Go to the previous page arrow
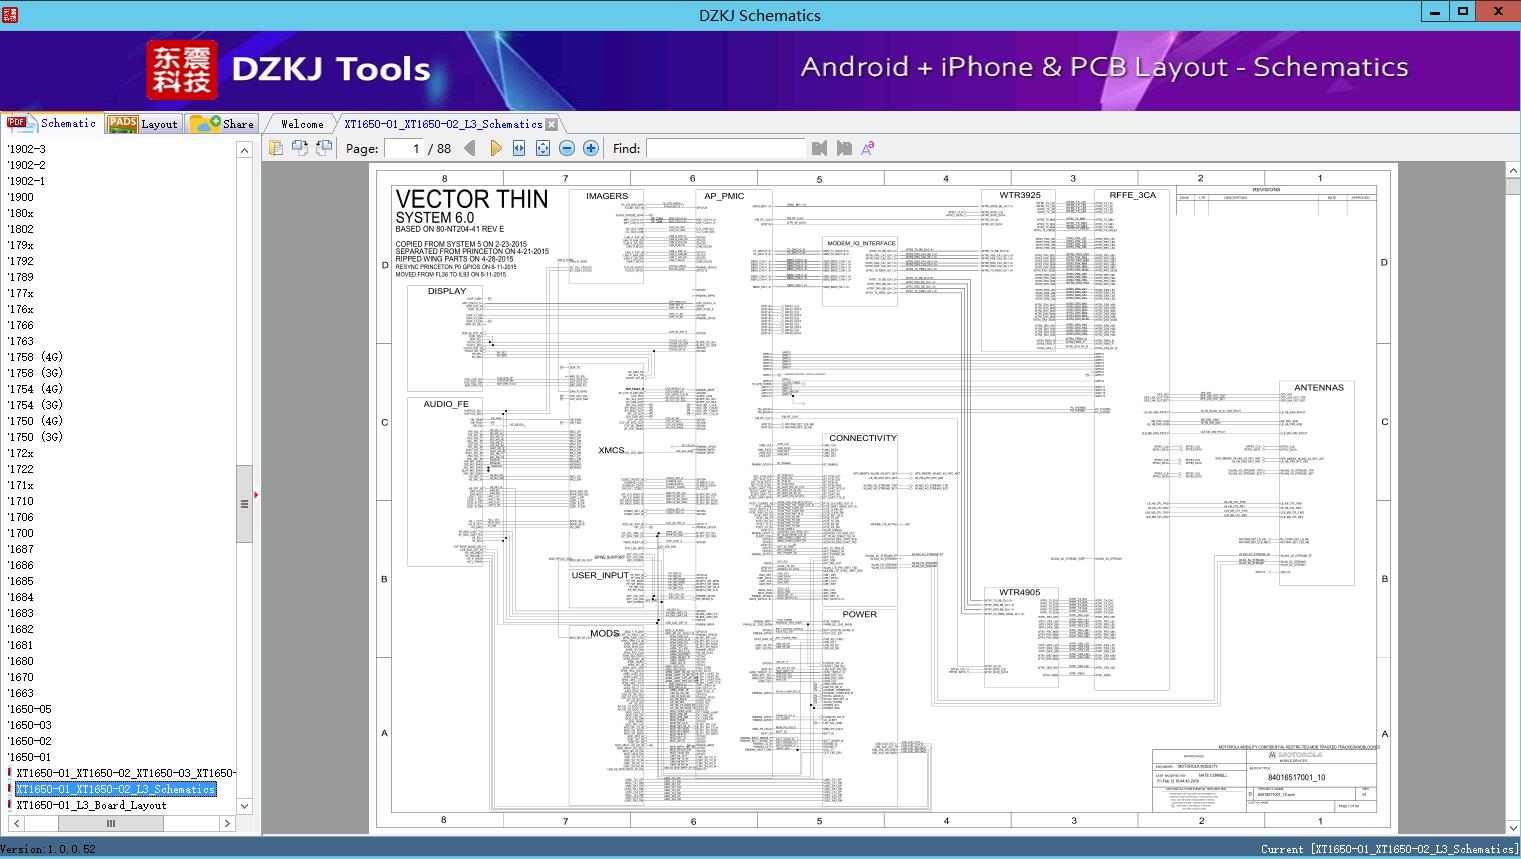This screenshot has width=1521, height=859. 470,148
